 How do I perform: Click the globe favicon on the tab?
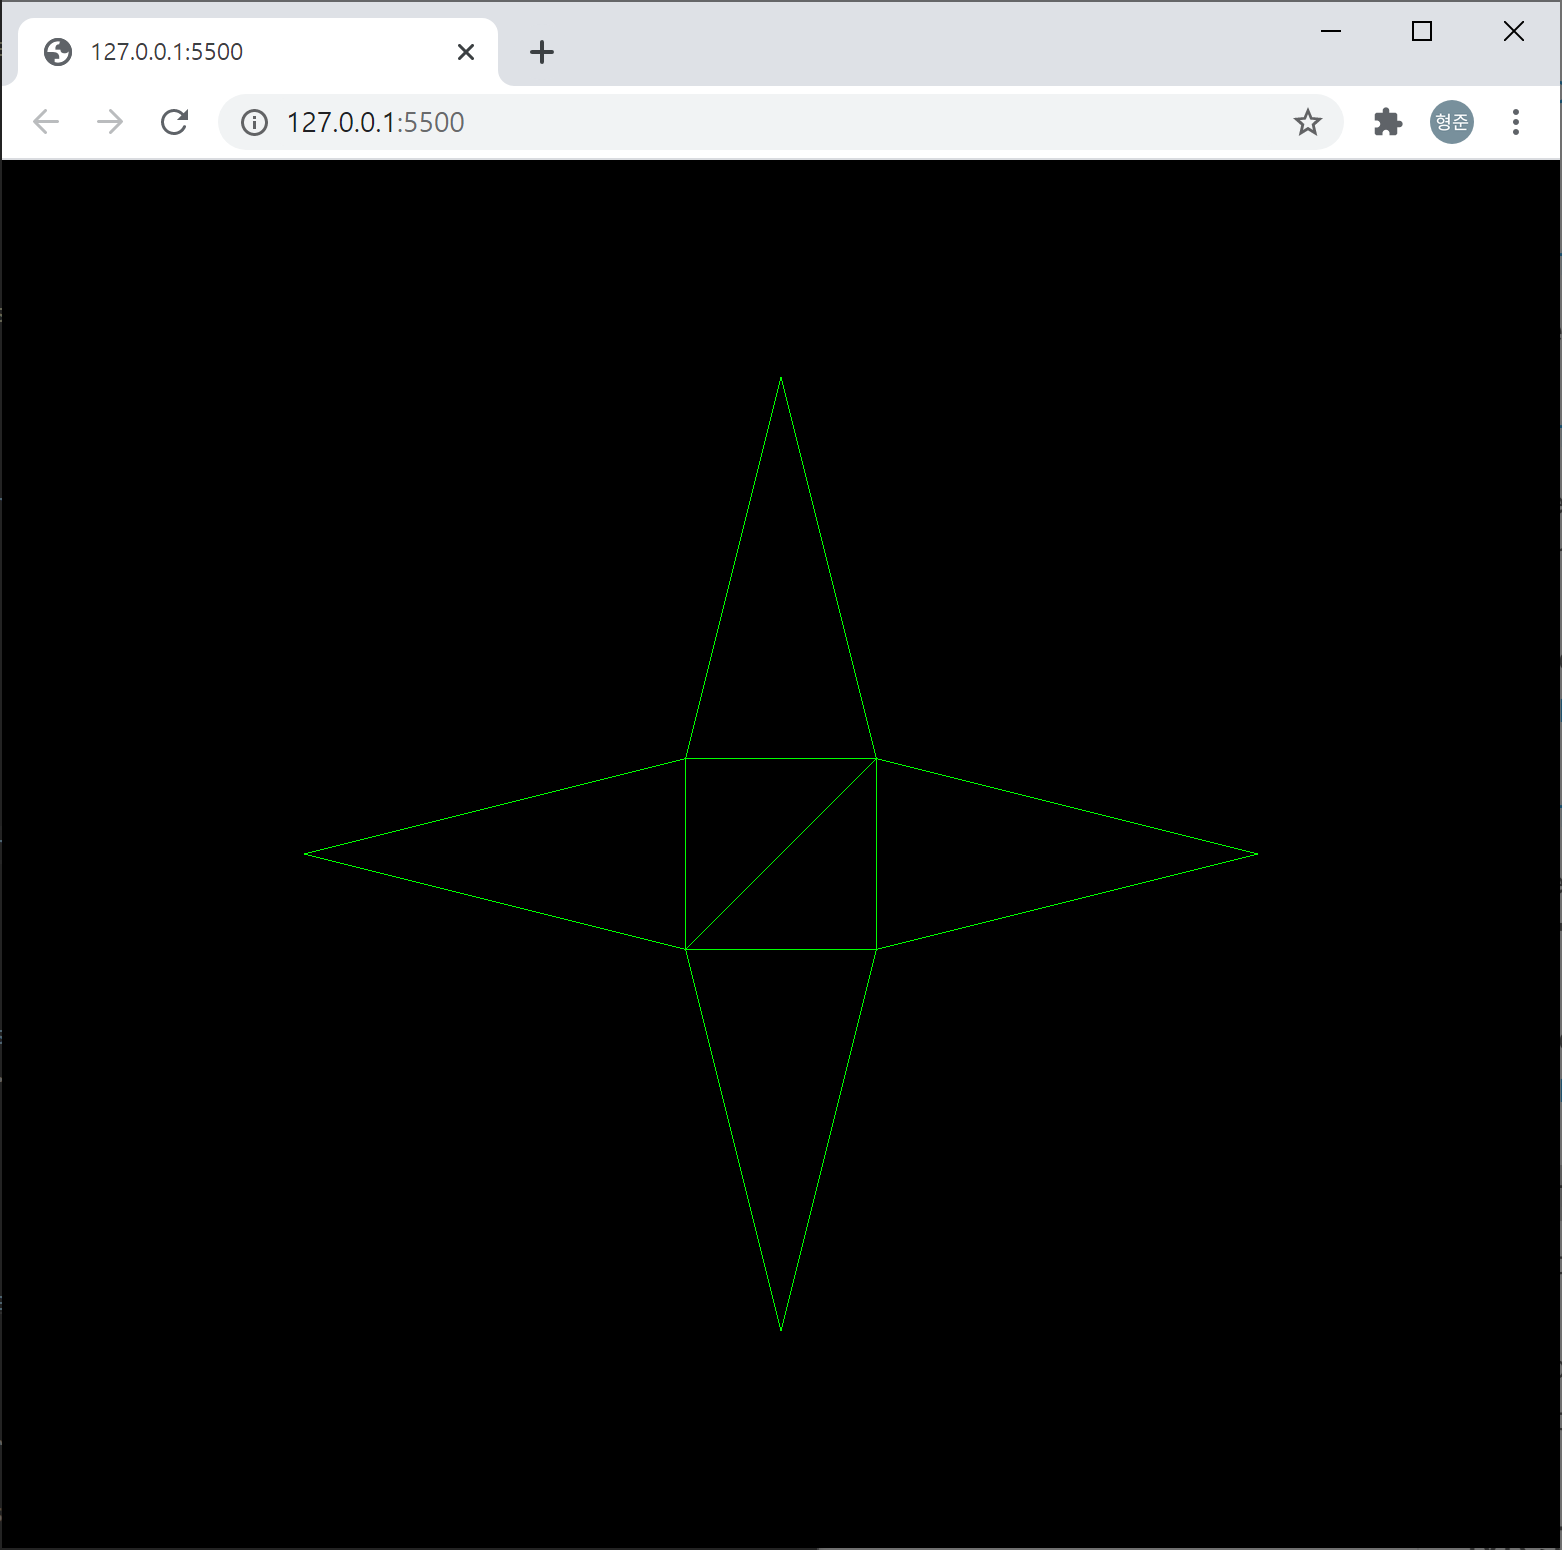58,52
